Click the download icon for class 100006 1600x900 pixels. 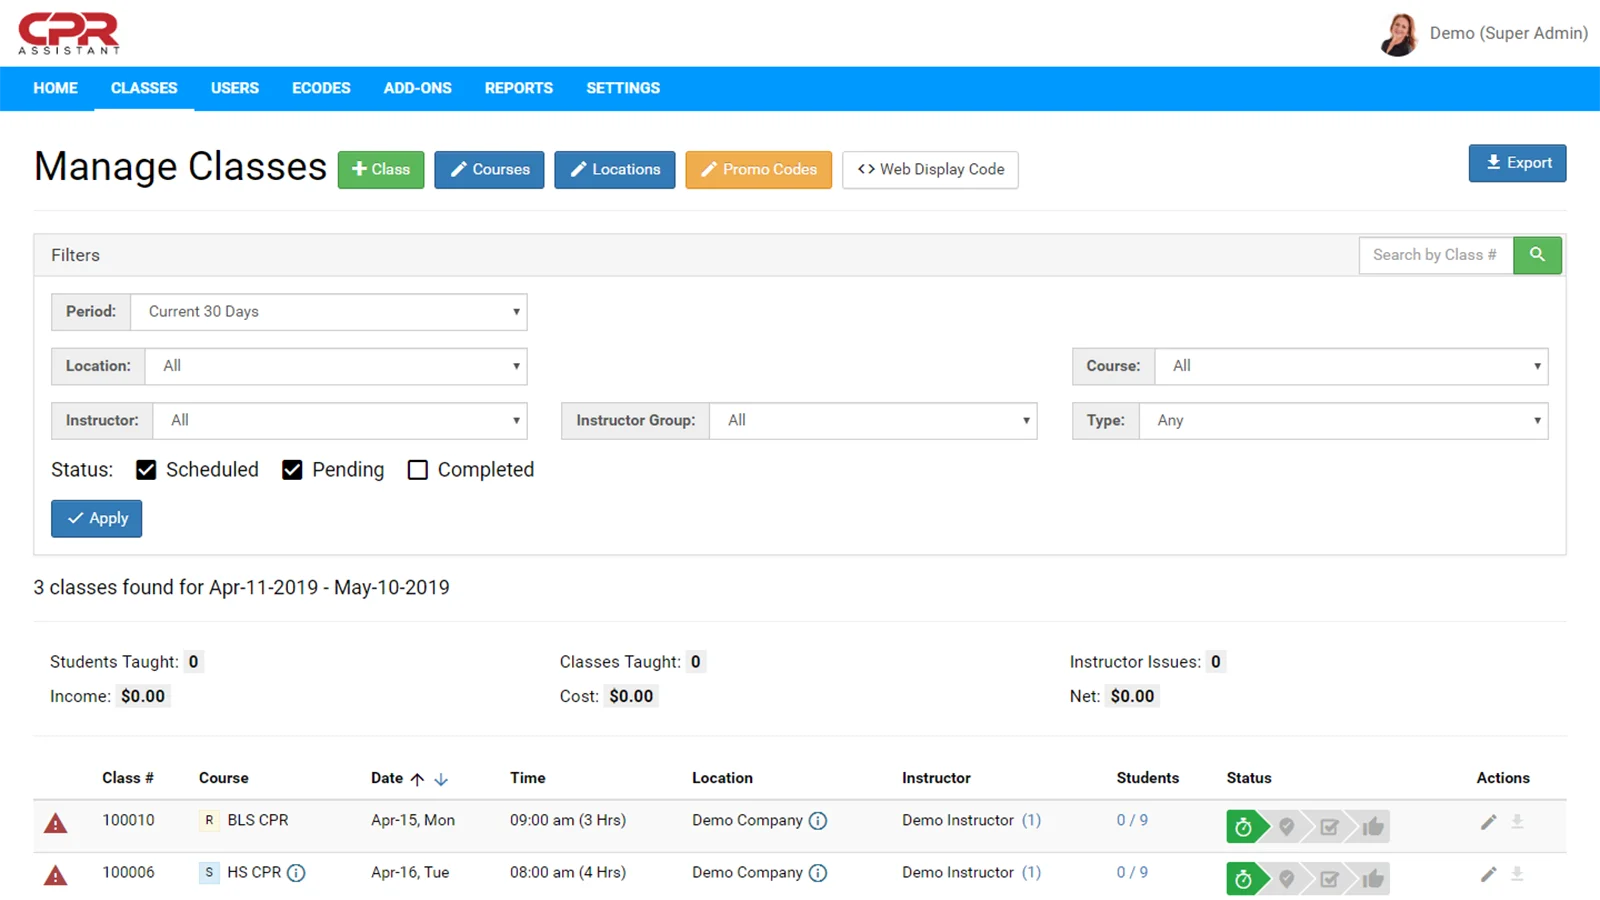point(1517,874)
